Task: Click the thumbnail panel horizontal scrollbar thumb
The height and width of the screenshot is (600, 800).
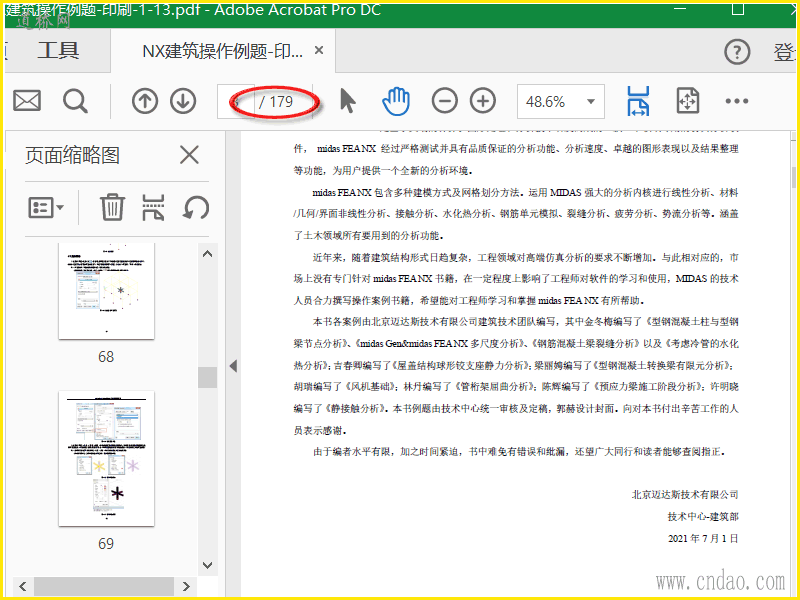Action: 104,586
